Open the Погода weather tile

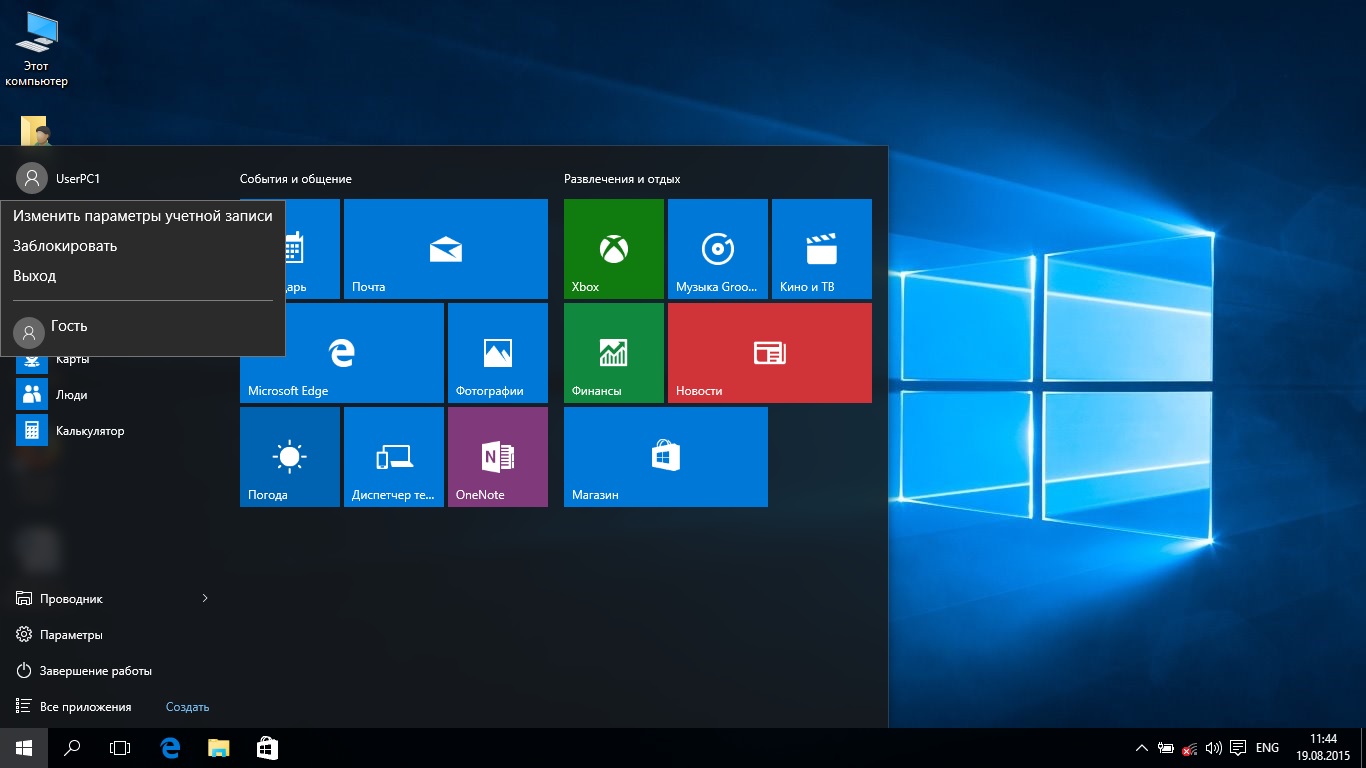(x=289, y=456)
